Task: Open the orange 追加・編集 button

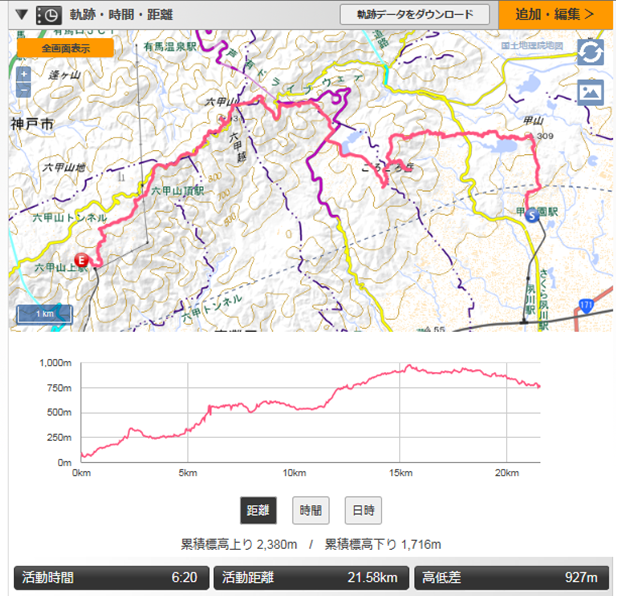Action: (x=555, y=14)
